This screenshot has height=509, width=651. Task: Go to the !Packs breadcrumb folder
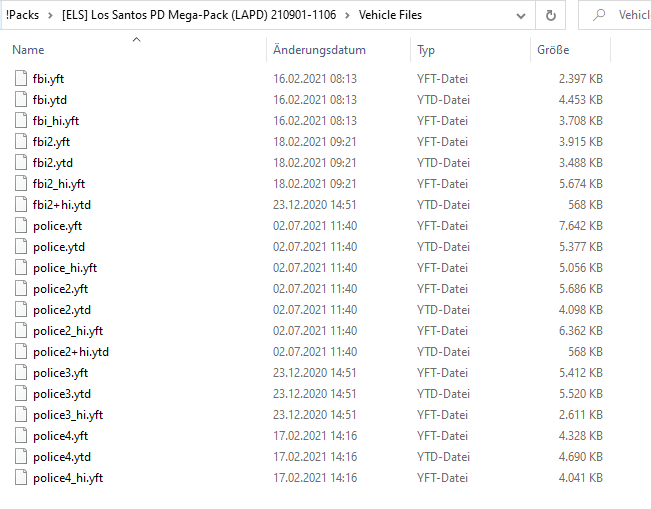22,15
